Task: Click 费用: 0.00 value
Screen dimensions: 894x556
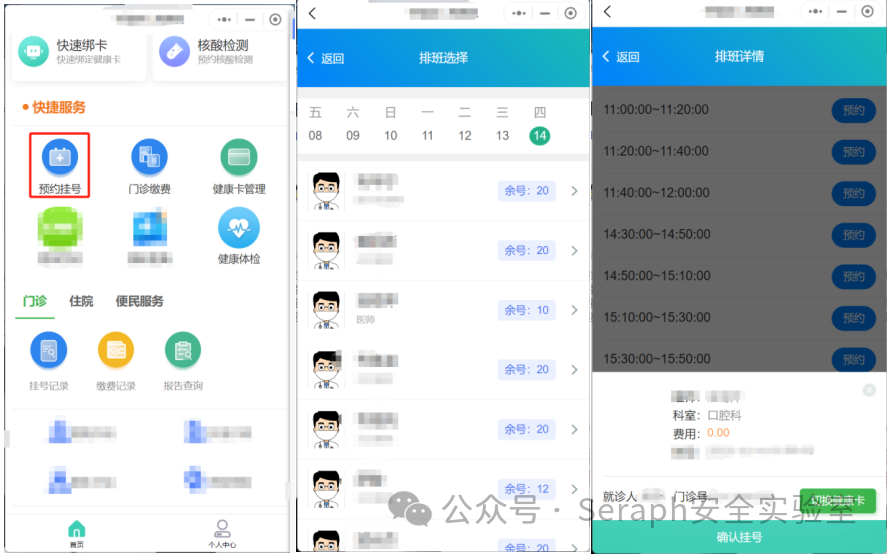Action: 718,433
